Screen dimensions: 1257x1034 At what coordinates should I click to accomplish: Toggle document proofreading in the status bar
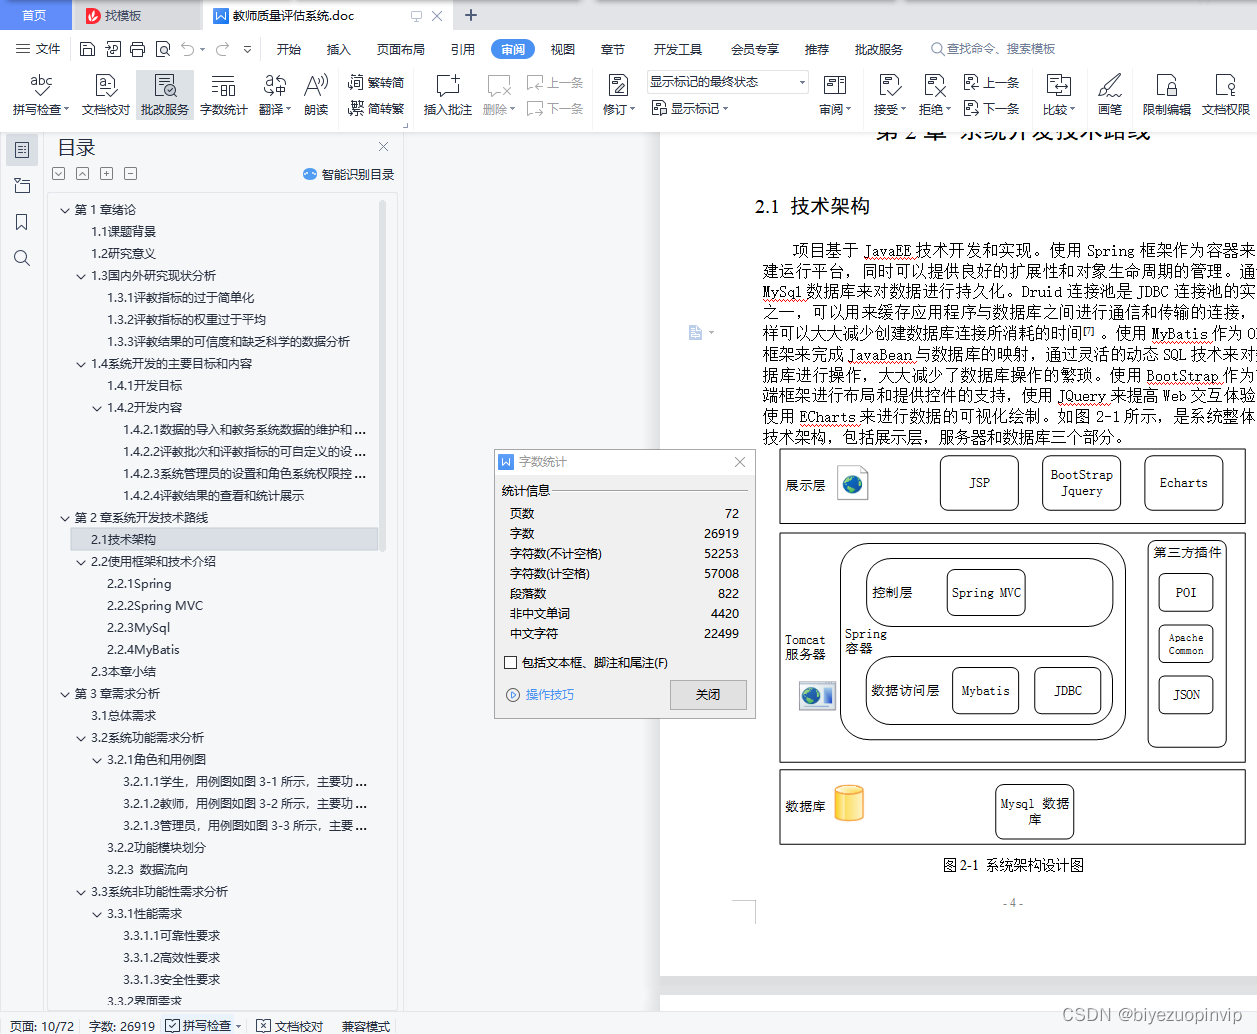click(290, 1026)
